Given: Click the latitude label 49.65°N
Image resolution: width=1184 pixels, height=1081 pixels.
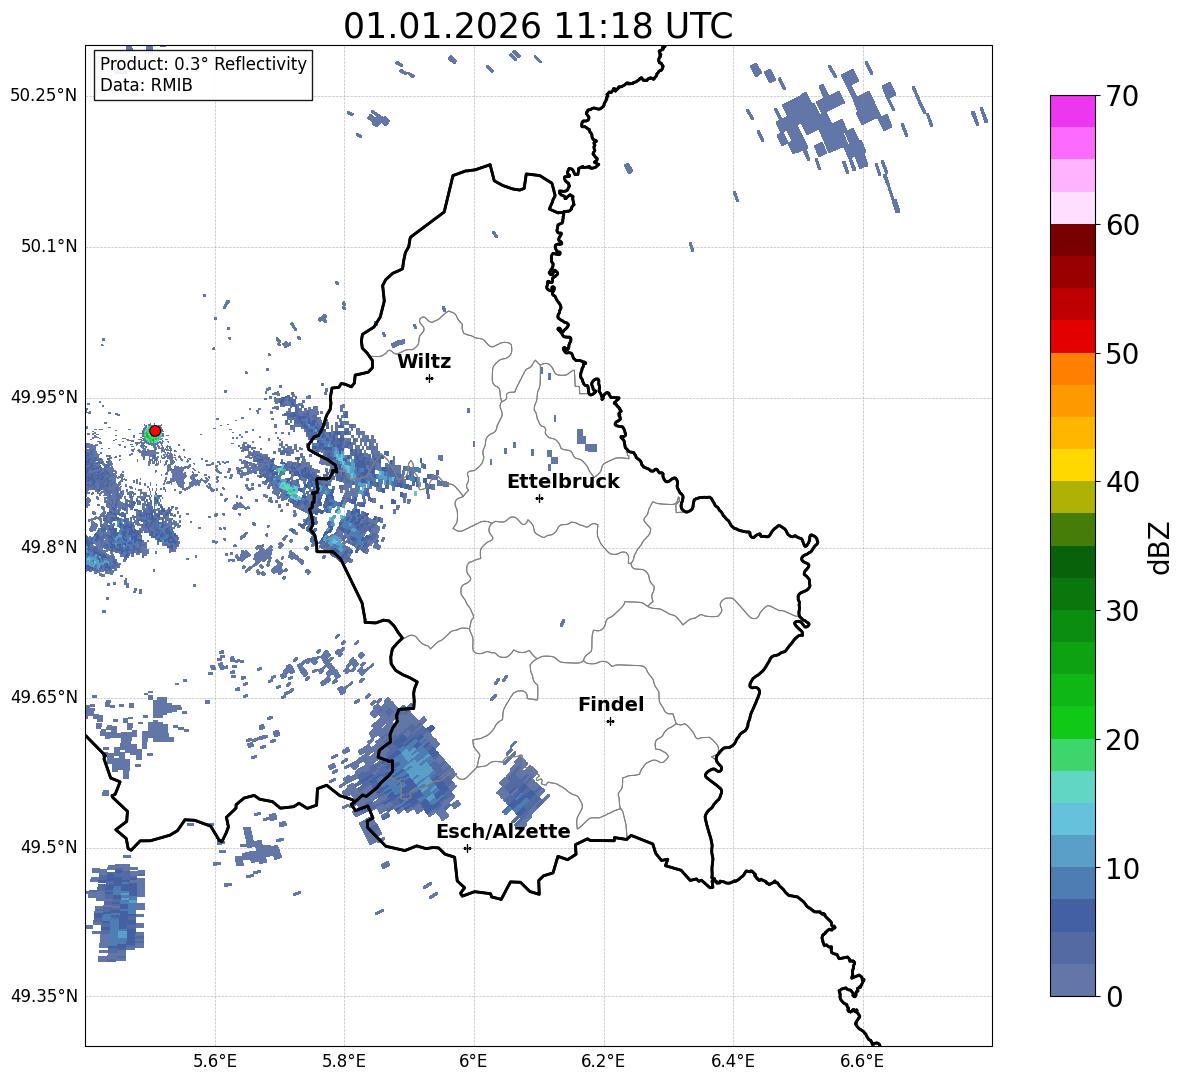Looking at the screenshot, I should tap(44, 696).
